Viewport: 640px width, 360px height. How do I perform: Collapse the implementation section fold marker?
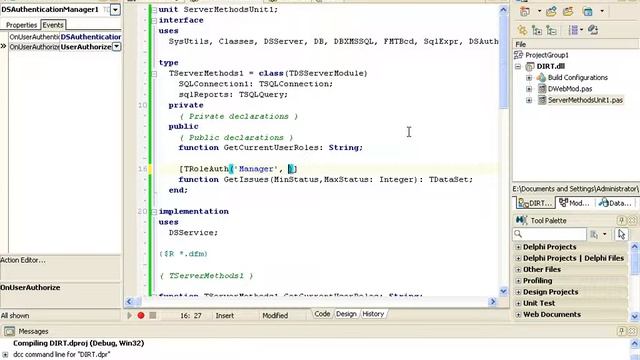[154, 211]
